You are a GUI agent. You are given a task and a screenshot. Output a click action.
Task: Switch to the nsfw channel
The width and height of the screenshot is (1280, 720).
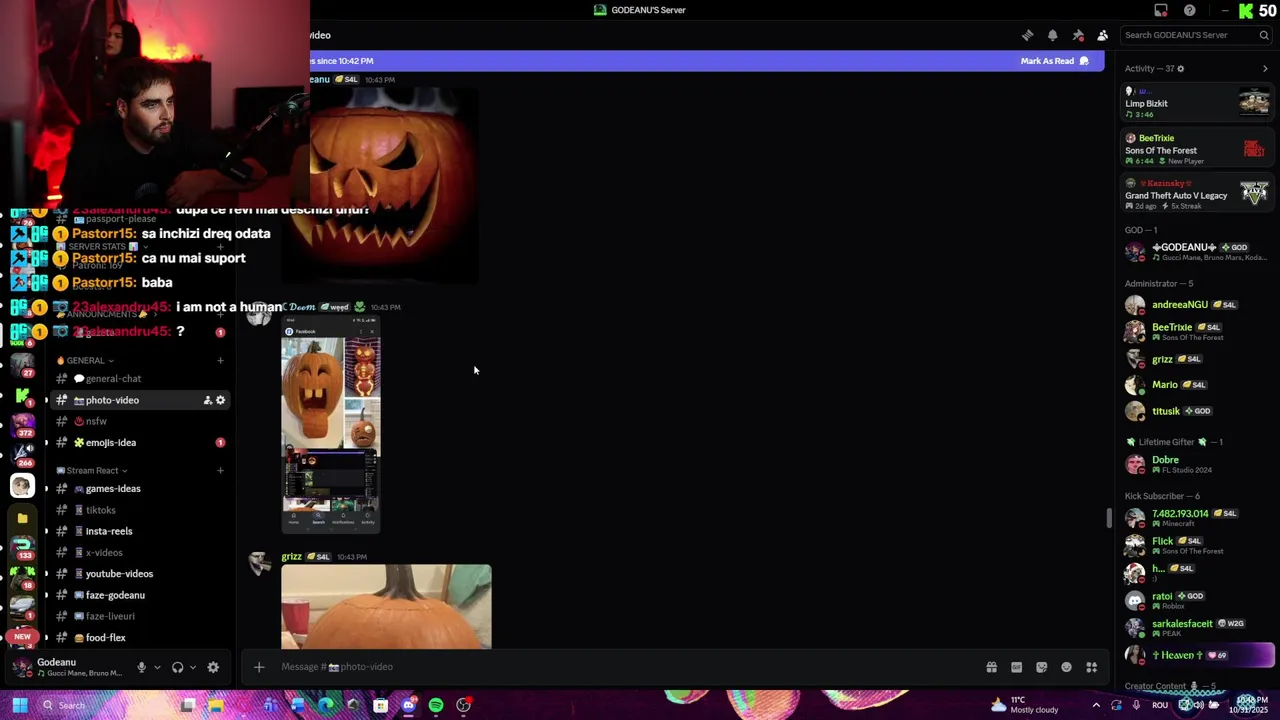point(138,421)
